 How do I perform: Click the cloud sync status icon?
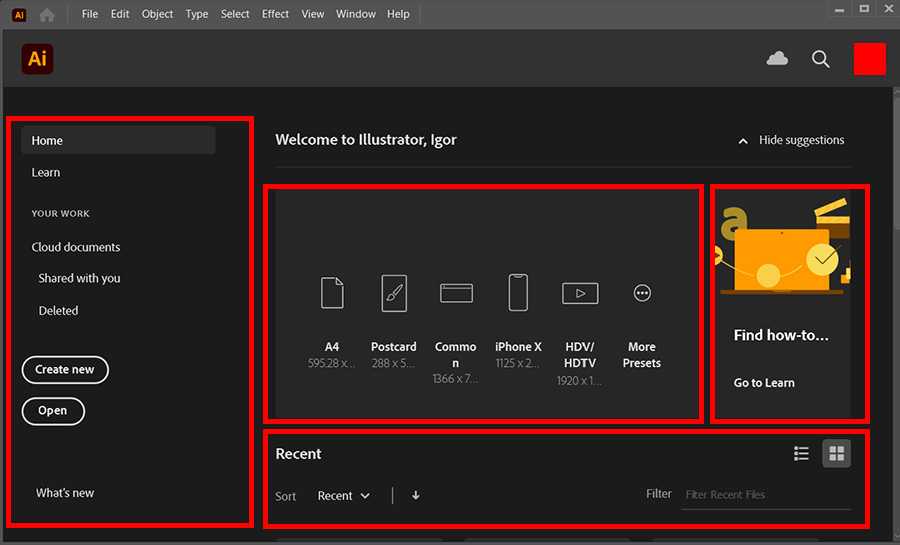777,59
